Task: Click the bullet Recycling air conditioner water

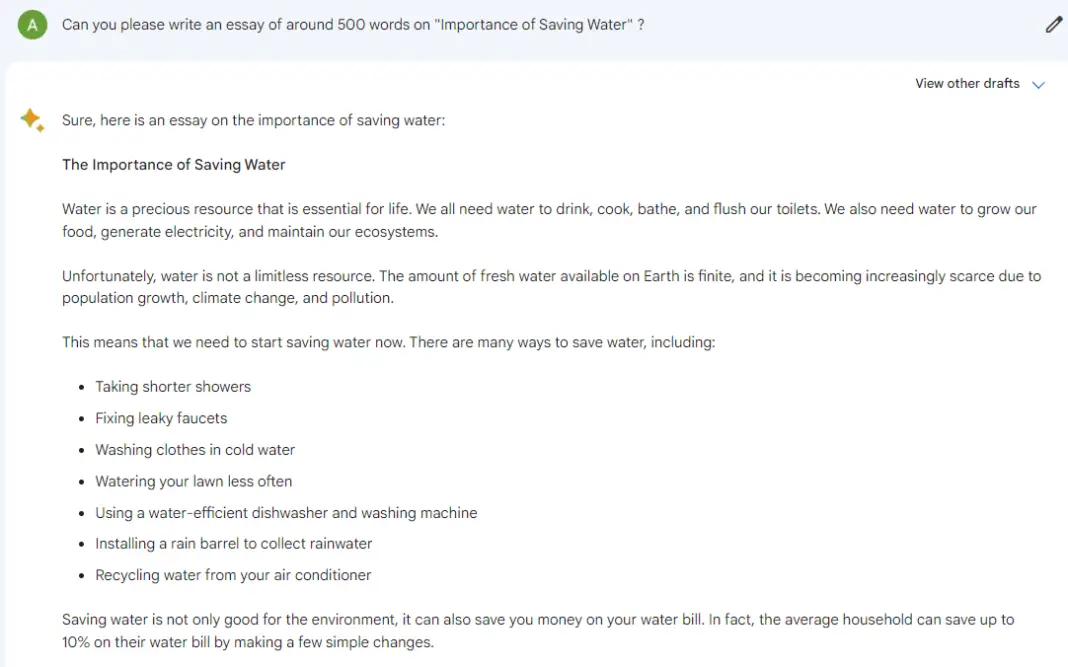Action: pyautogui.click(x=233, y=575)
